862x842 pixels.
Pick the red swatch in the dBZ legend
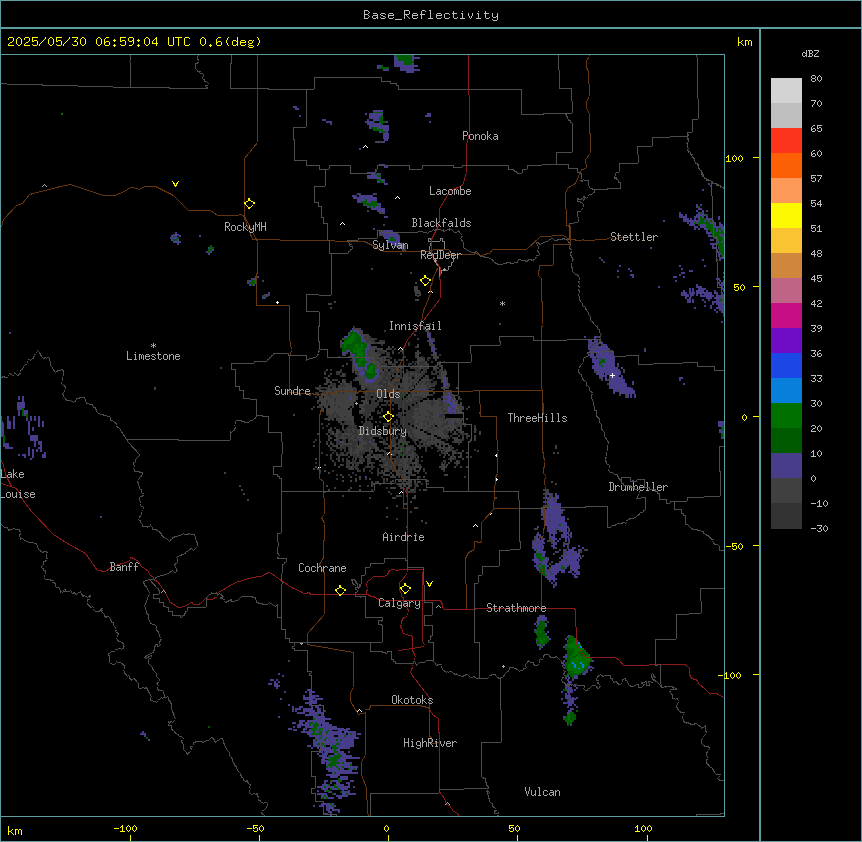786,141
